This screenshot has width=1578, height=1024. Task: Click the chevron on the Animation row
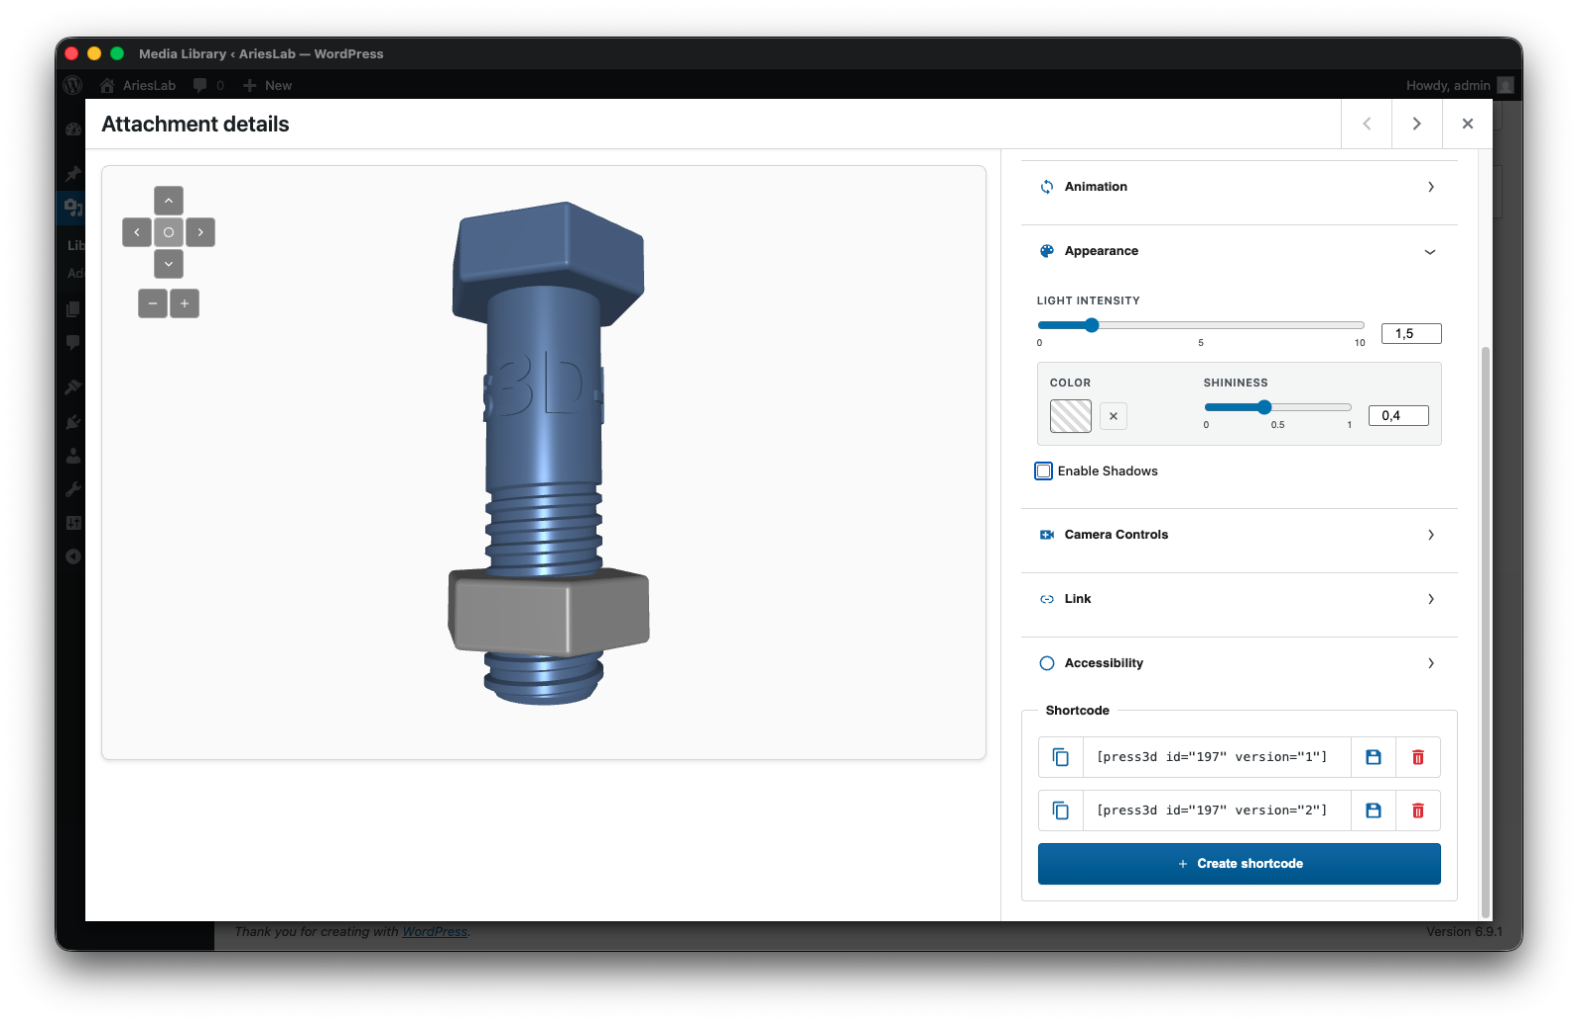pyautogui.click(x=1431, y=187)
